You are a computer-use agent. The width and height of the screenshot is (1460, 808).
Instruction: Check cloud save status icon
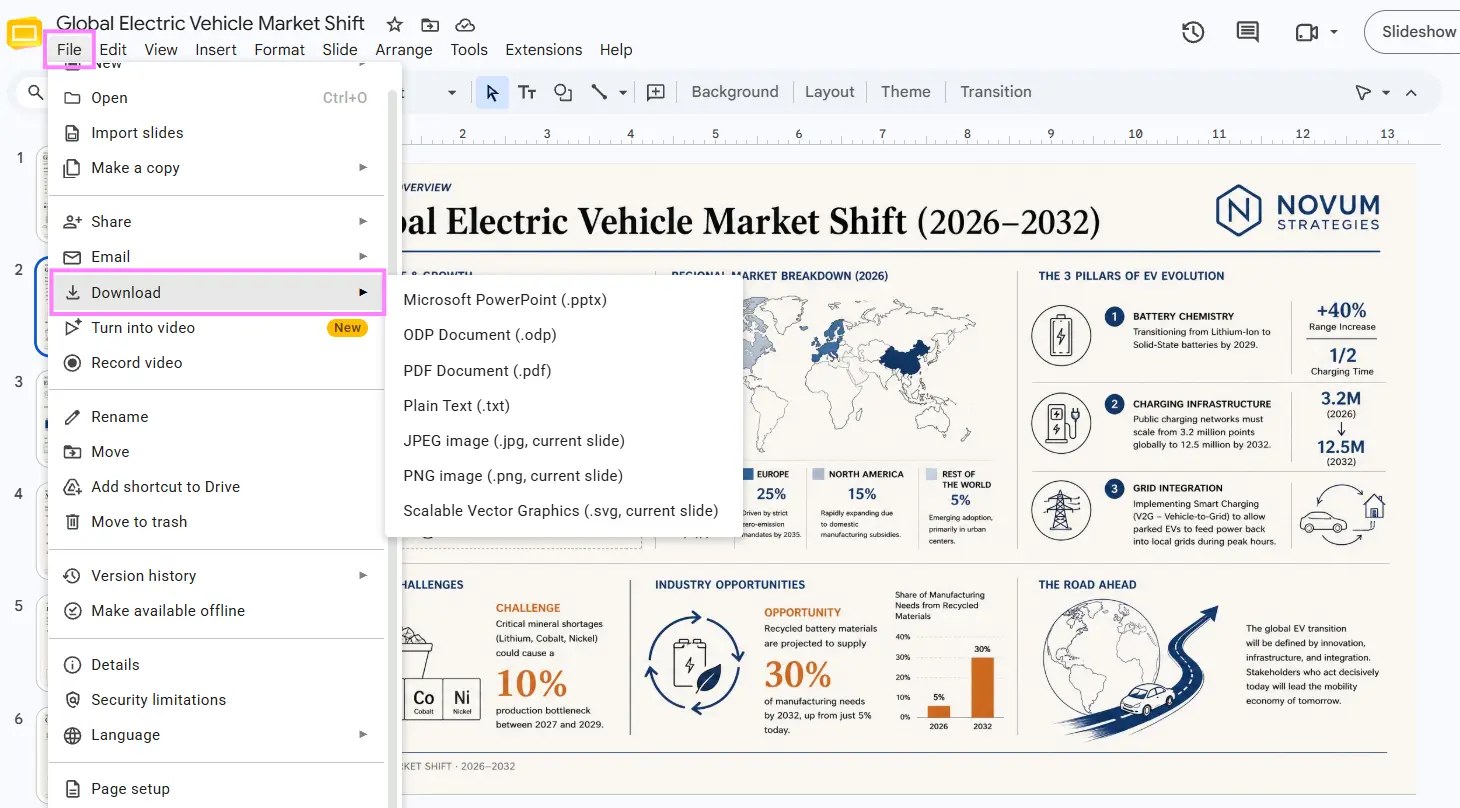465,24
